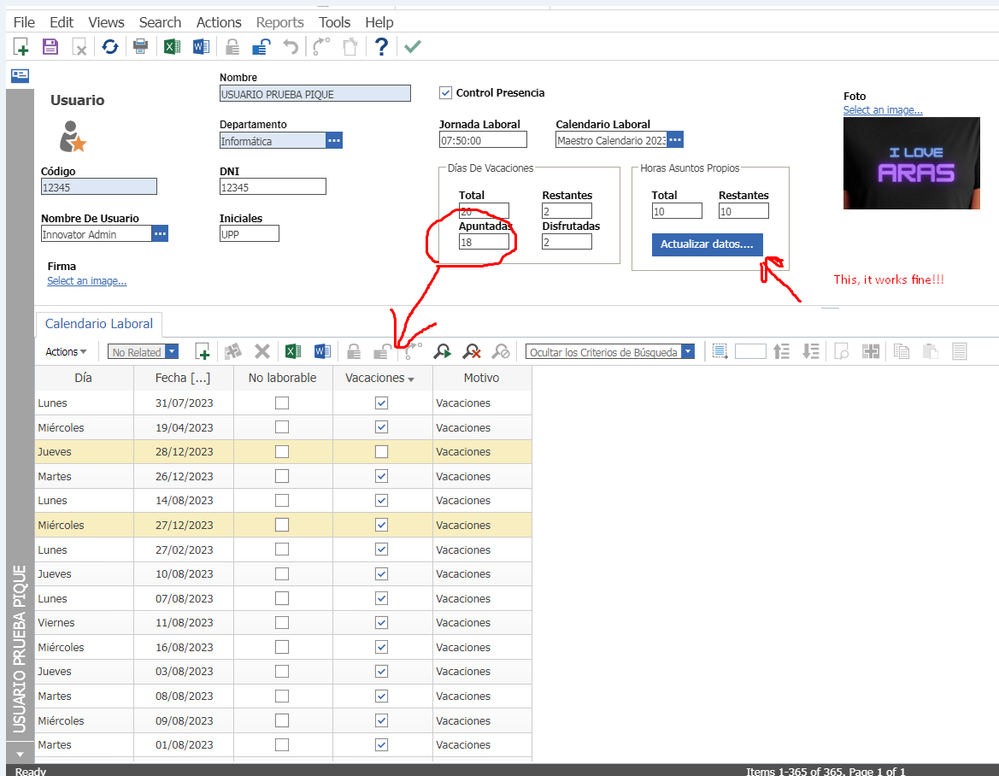Screen dimensions: 999x776
Task: Delete the relationship row with the X icon
Action: tap(262, 352)
